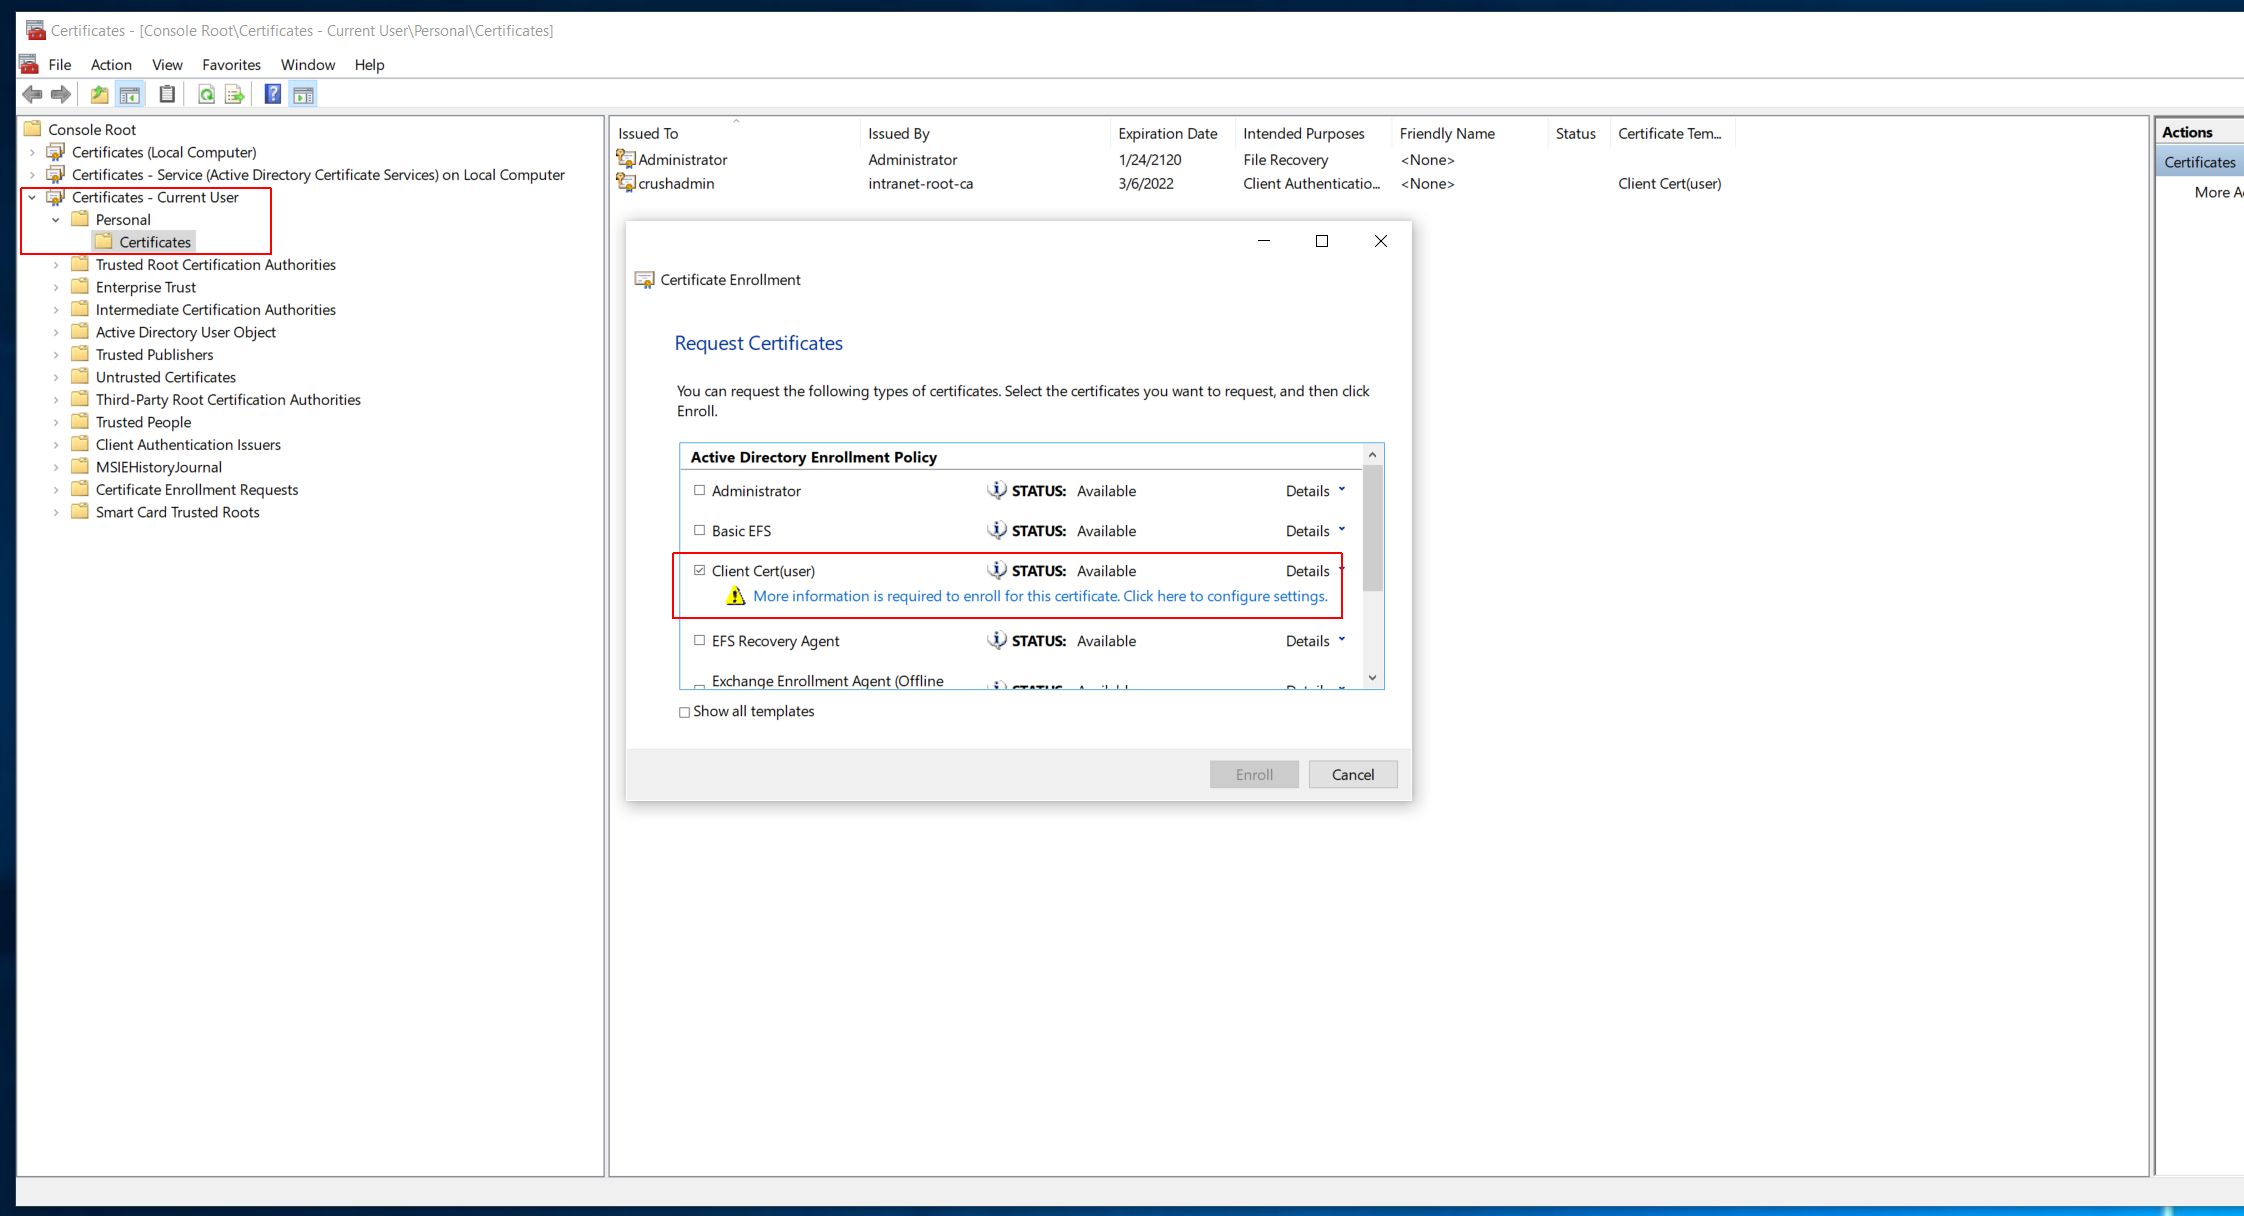This screenshot has width=2244, height=1216.
Task: Click the status info icon for Administrator template
Action: click(x=996, y=490)
